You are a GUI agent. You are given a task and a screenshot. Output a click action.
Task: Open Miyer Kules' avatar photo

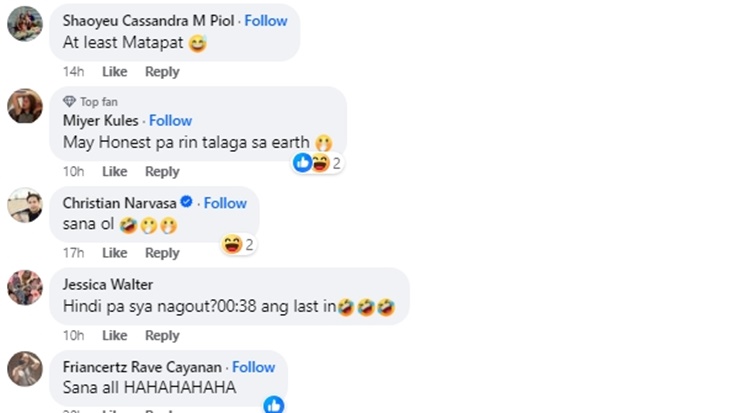coord(25,106)
